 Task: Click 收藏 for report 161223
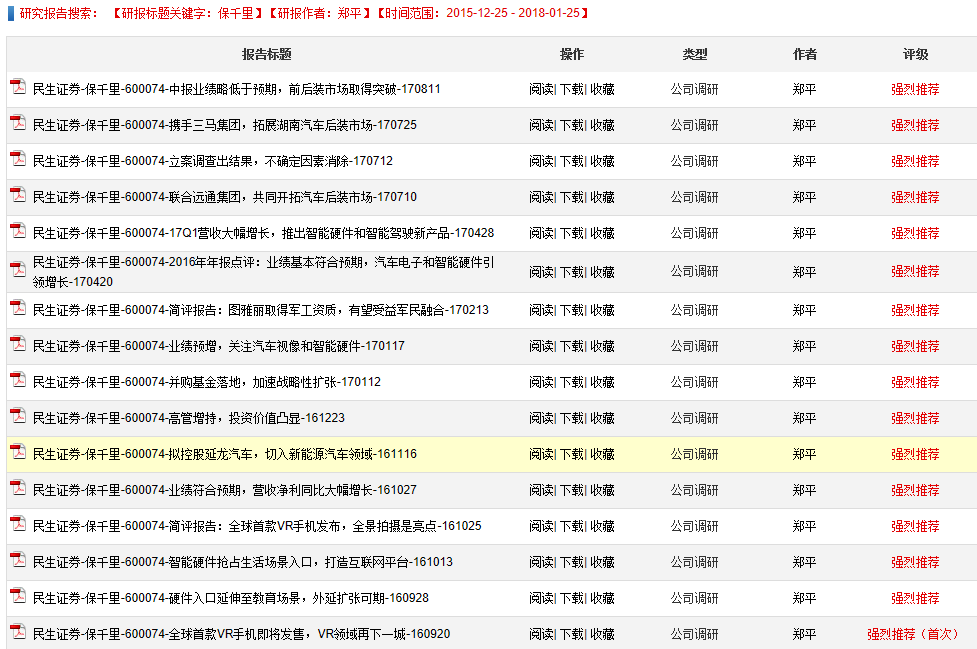[x=602, y=419]
